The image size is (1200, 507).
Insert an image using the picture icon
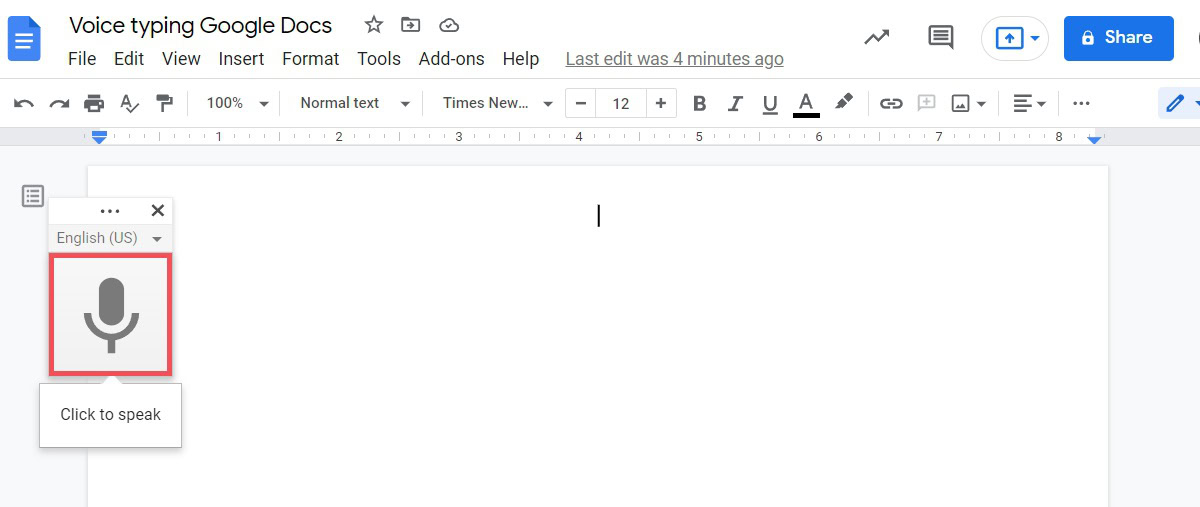pos(961,103)
